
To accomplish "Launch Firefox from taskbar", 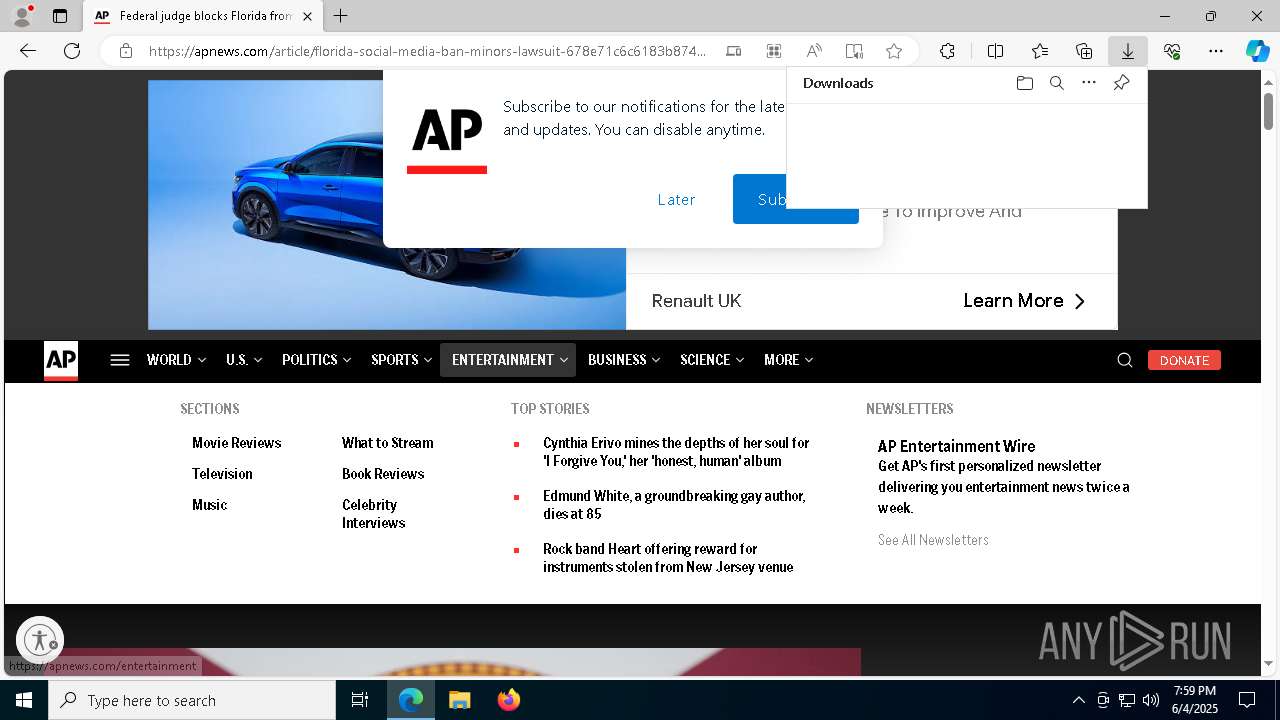I will click(508, 700).
